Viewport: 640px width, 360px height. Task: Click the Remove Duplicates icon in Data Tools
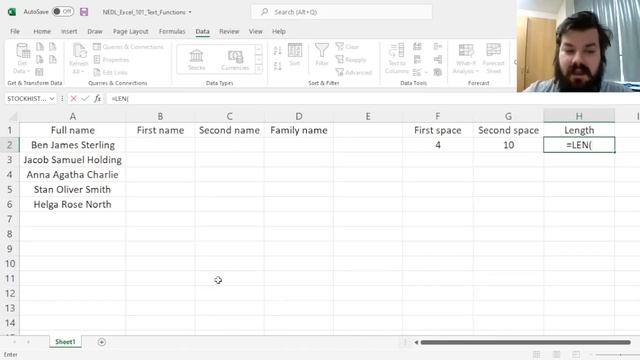(417, 60)
